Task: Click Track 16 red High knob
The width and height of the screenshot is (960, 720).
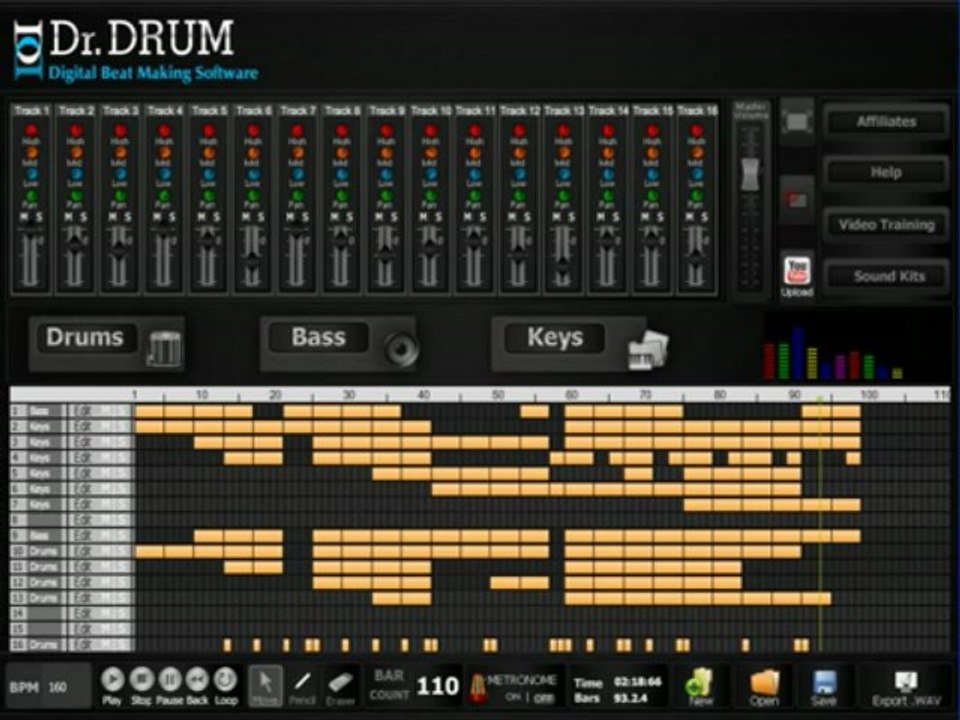Action: click(x=696, y=130)
